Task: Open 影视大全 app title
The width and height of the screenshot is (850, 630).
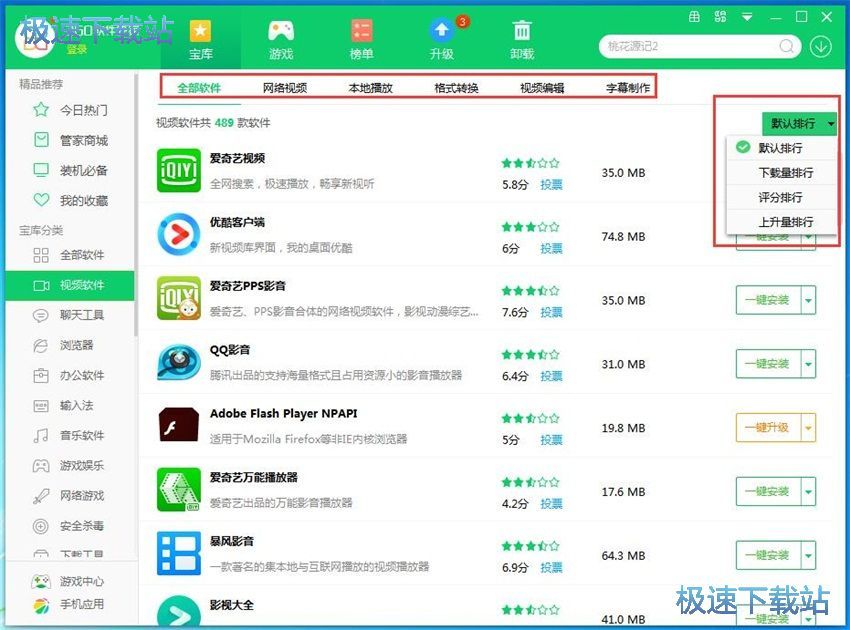Action: (231, 605)
